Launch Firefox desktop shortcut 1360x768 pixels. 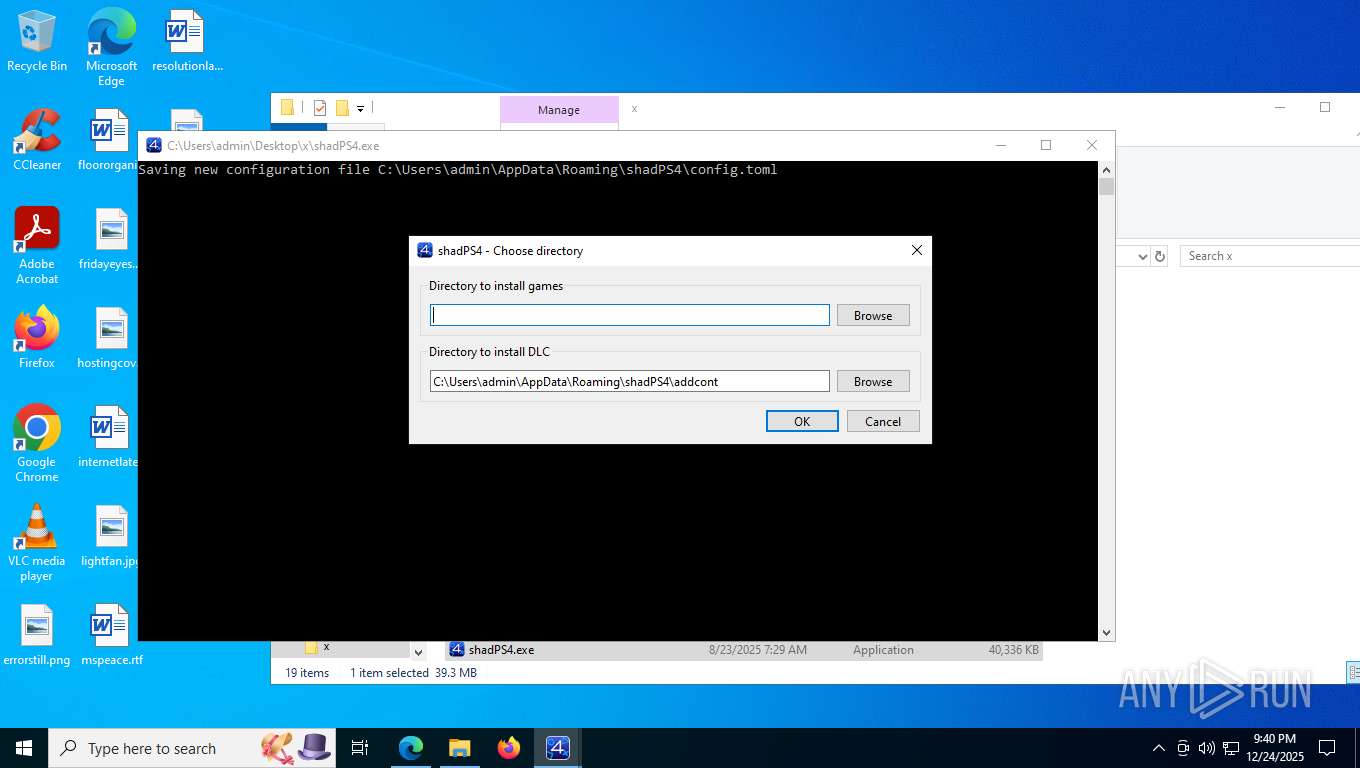point(37,338)
